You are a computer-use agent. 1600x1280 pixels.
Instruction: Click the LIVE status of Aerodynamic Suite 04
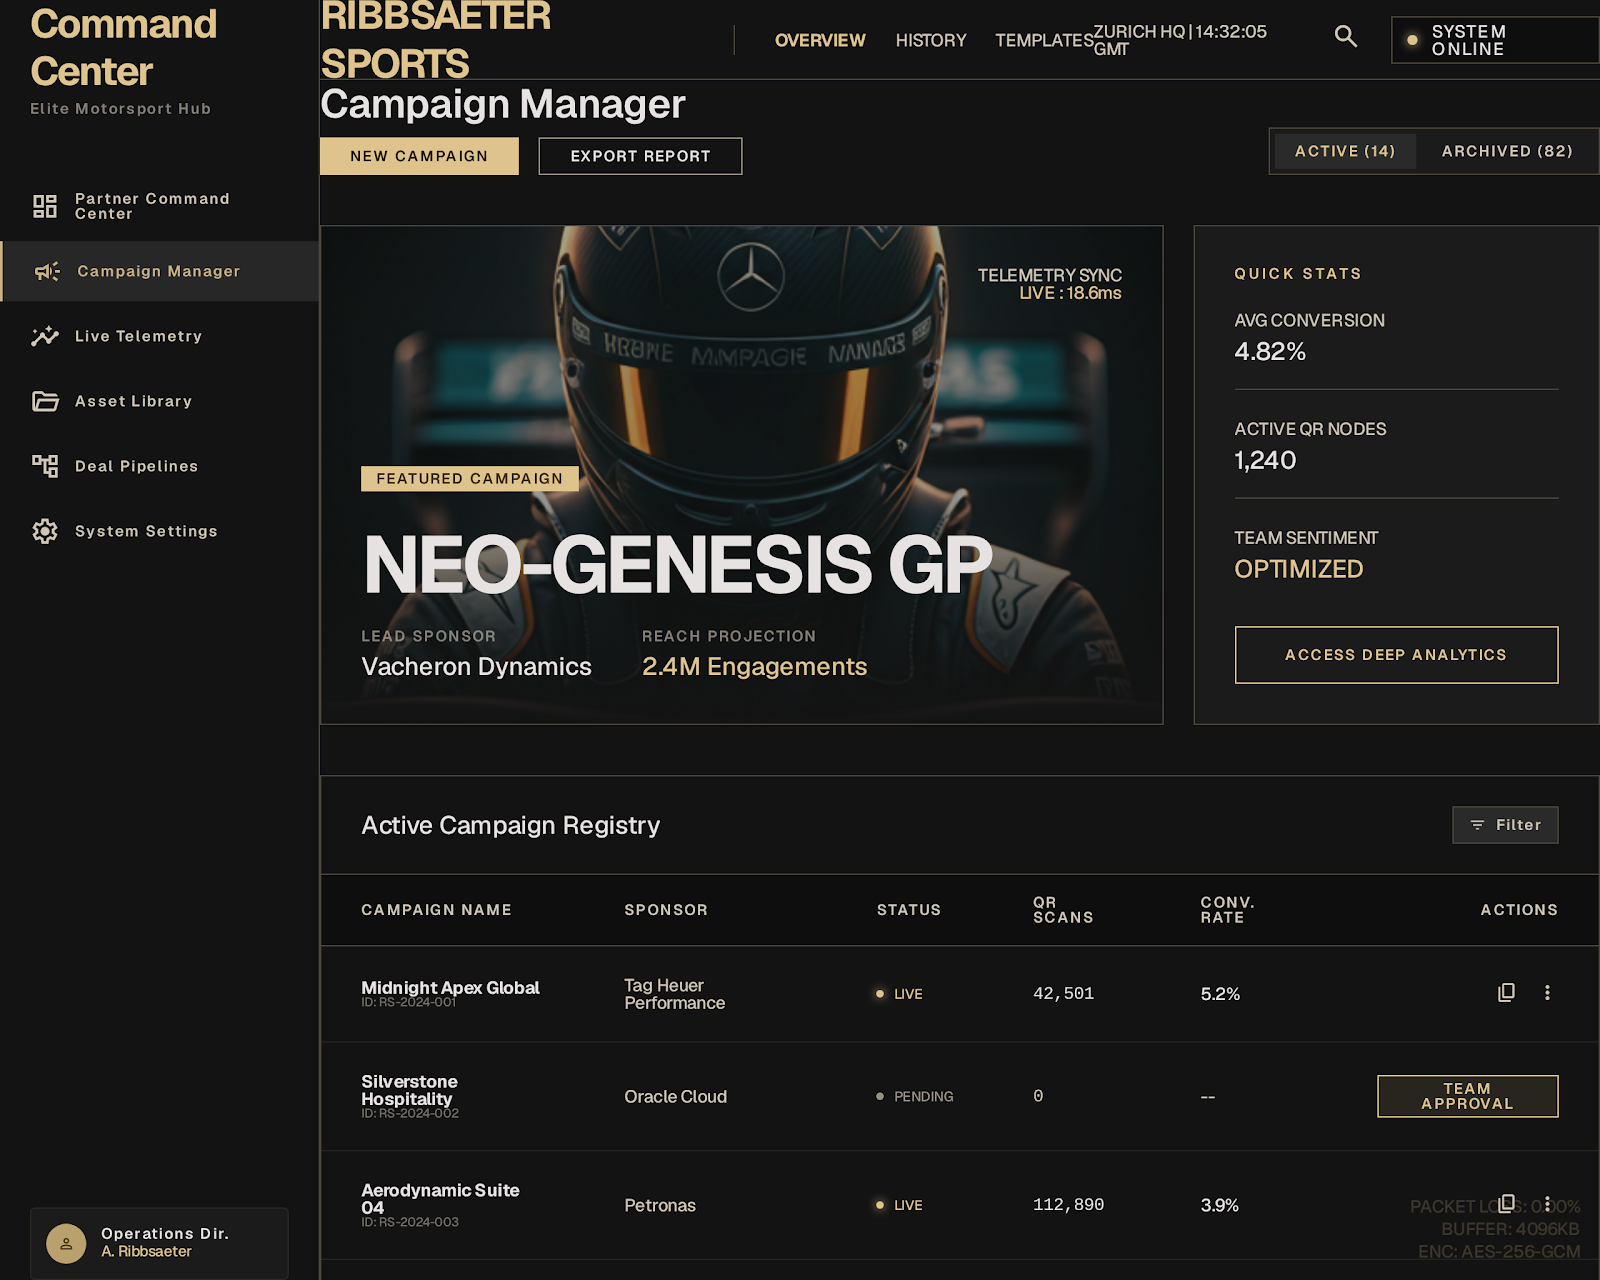(x=899, y=1205)
